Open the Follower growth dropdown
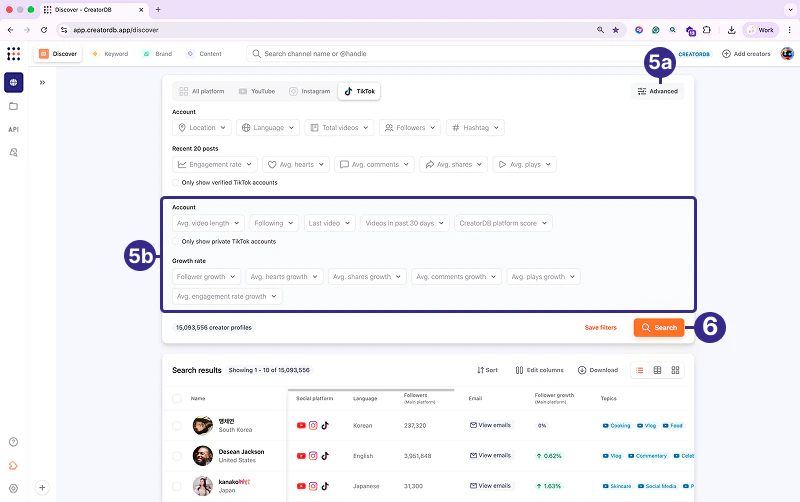This screenshot has width=800, height=502. [x=207, y=277]
